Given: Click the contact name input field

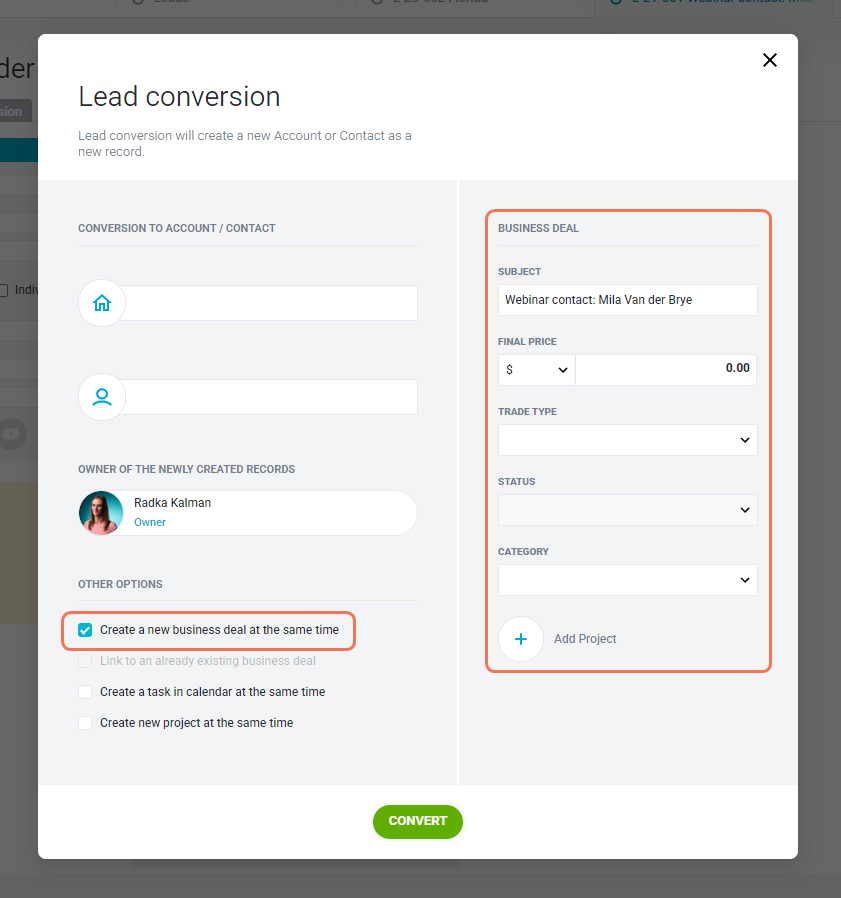Looking at the screenshot, I should click(269, 397).
